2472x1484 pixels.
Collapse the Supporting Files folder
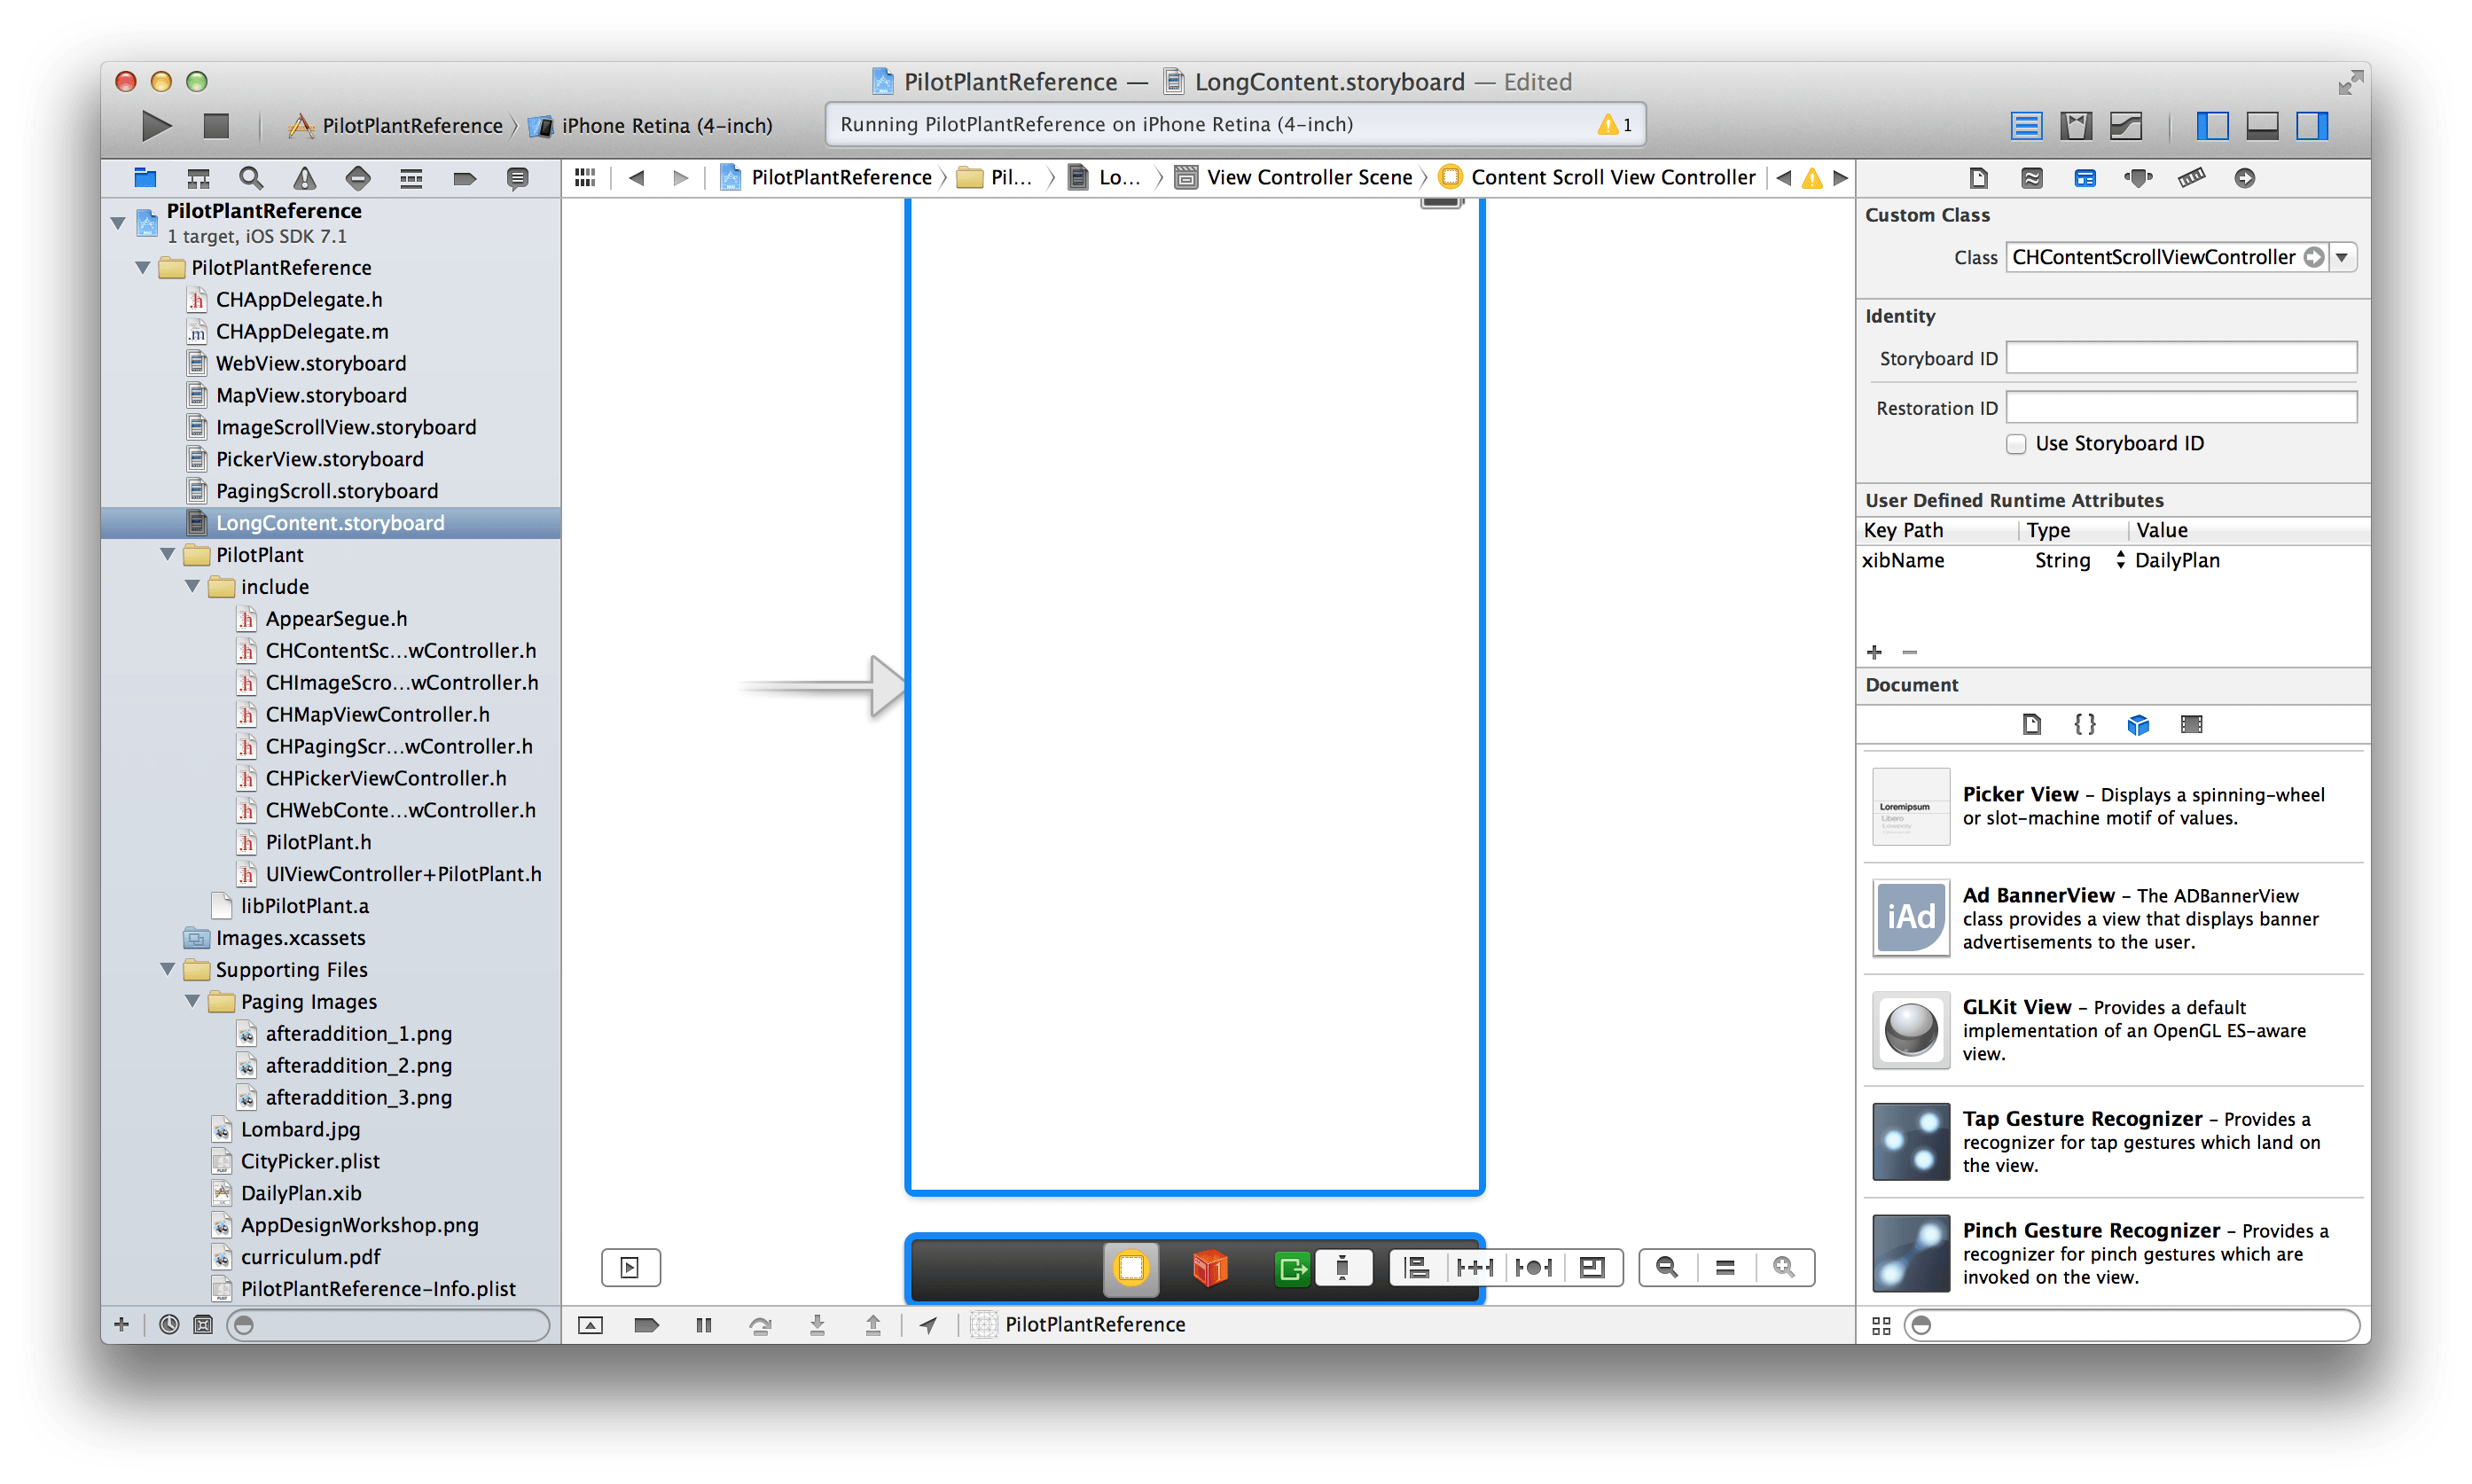coord(168,969)
